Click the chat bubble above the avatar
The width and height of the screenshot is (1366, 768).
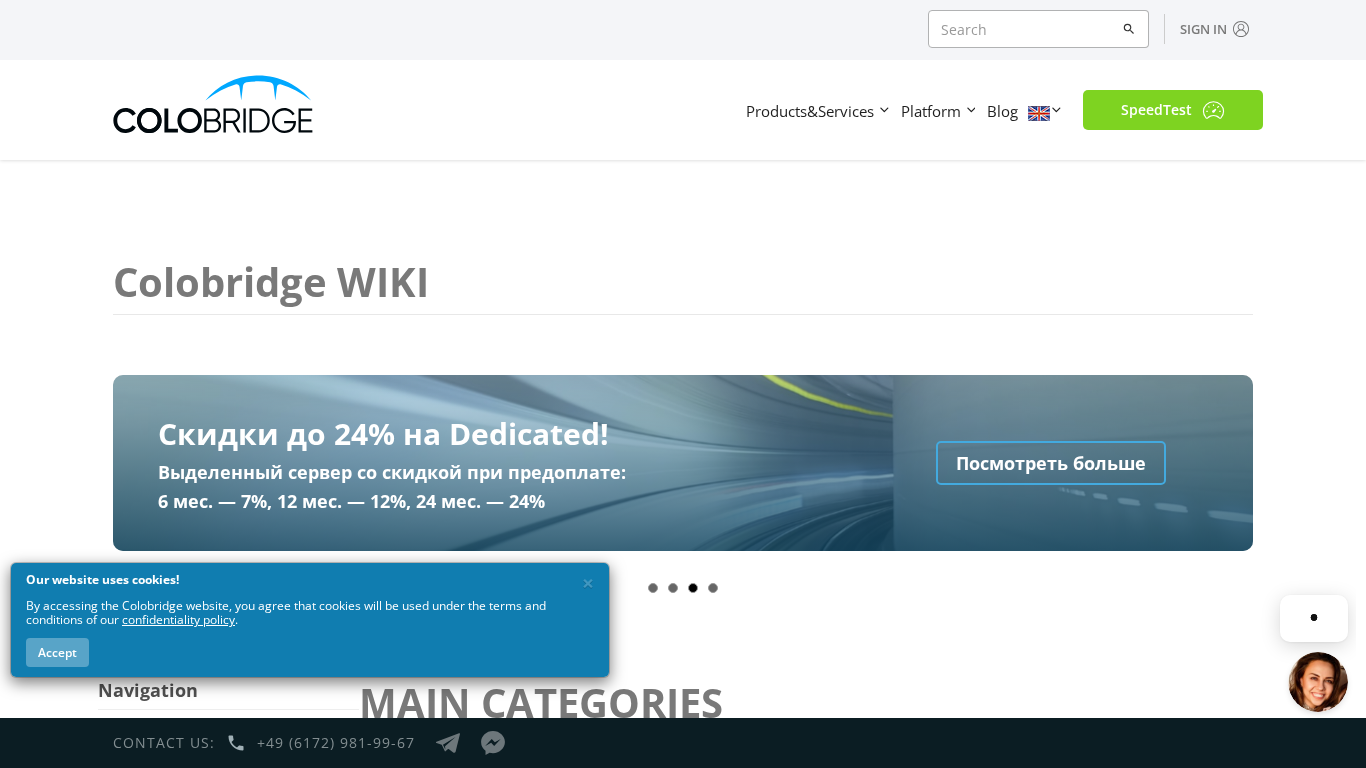pos(1314,618)
